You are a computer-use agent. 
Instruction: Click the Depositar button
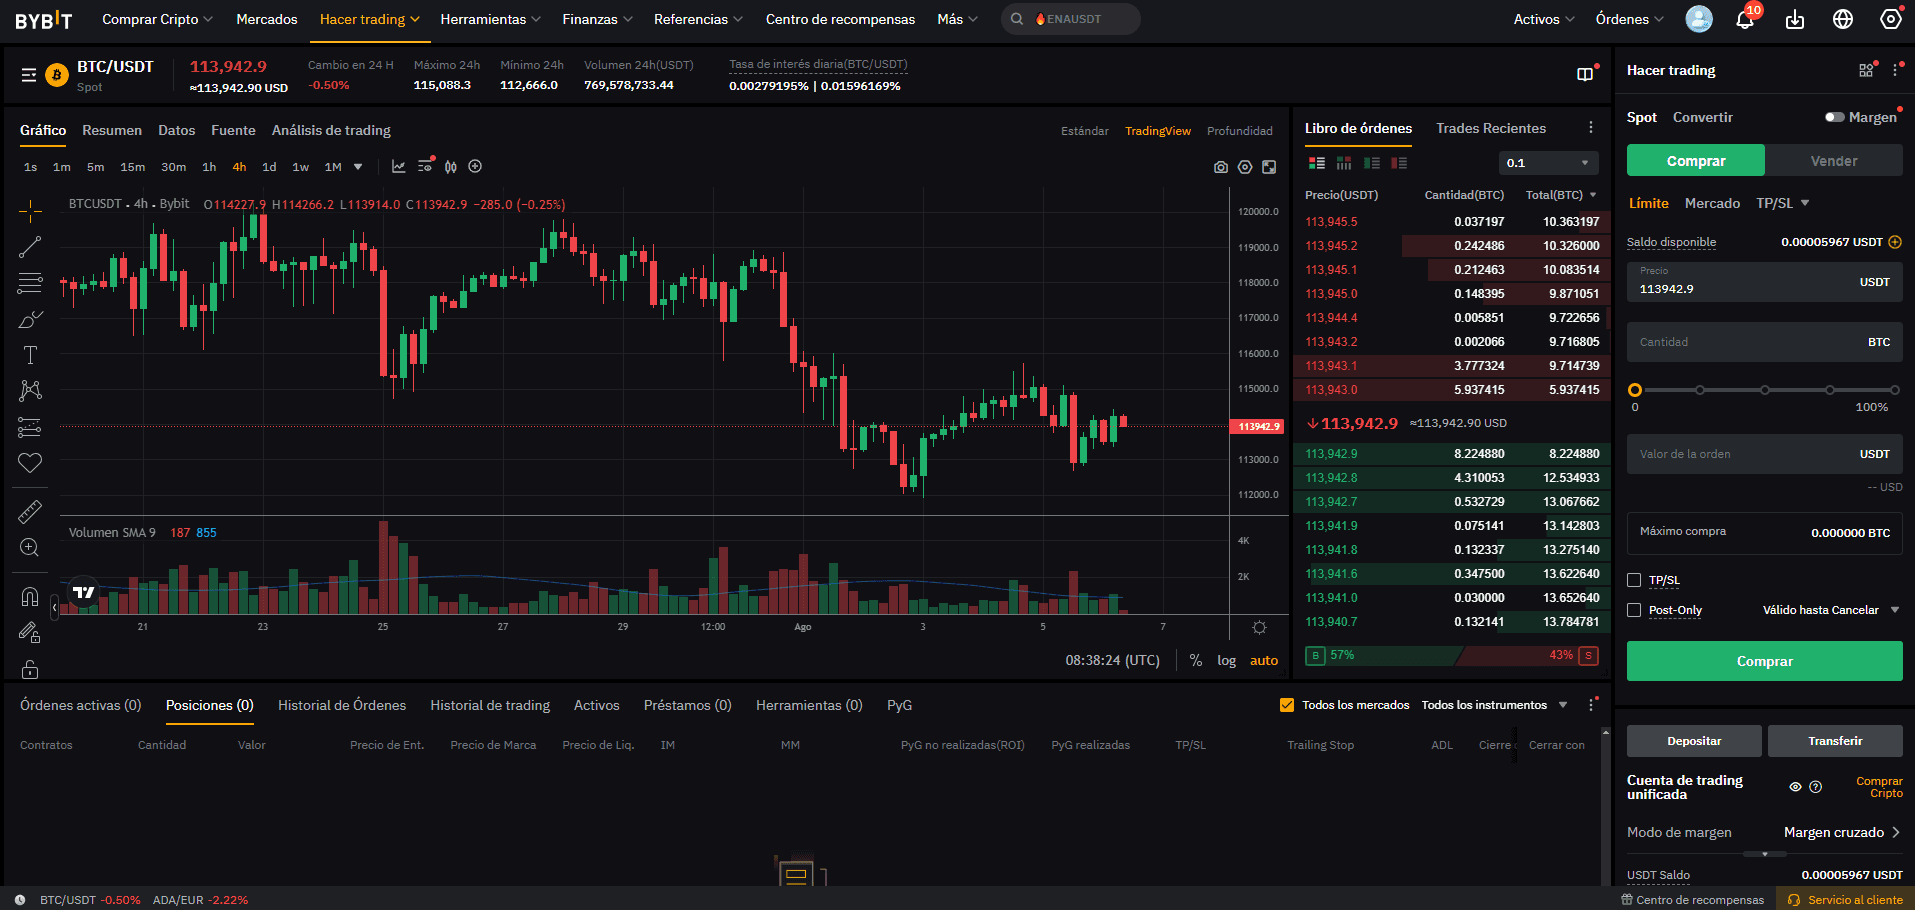click(x=1694, y=741)
